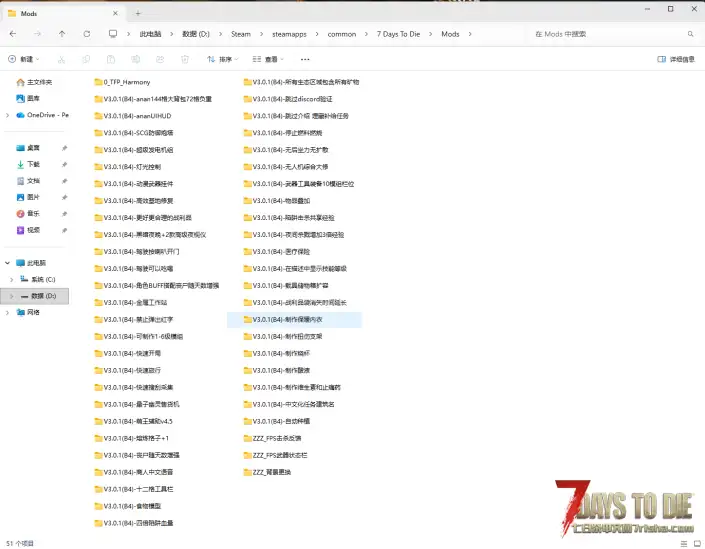Navigate to common in breadcrumb
The height and width of the screenshot is (549, 705).
coord(342,34)
